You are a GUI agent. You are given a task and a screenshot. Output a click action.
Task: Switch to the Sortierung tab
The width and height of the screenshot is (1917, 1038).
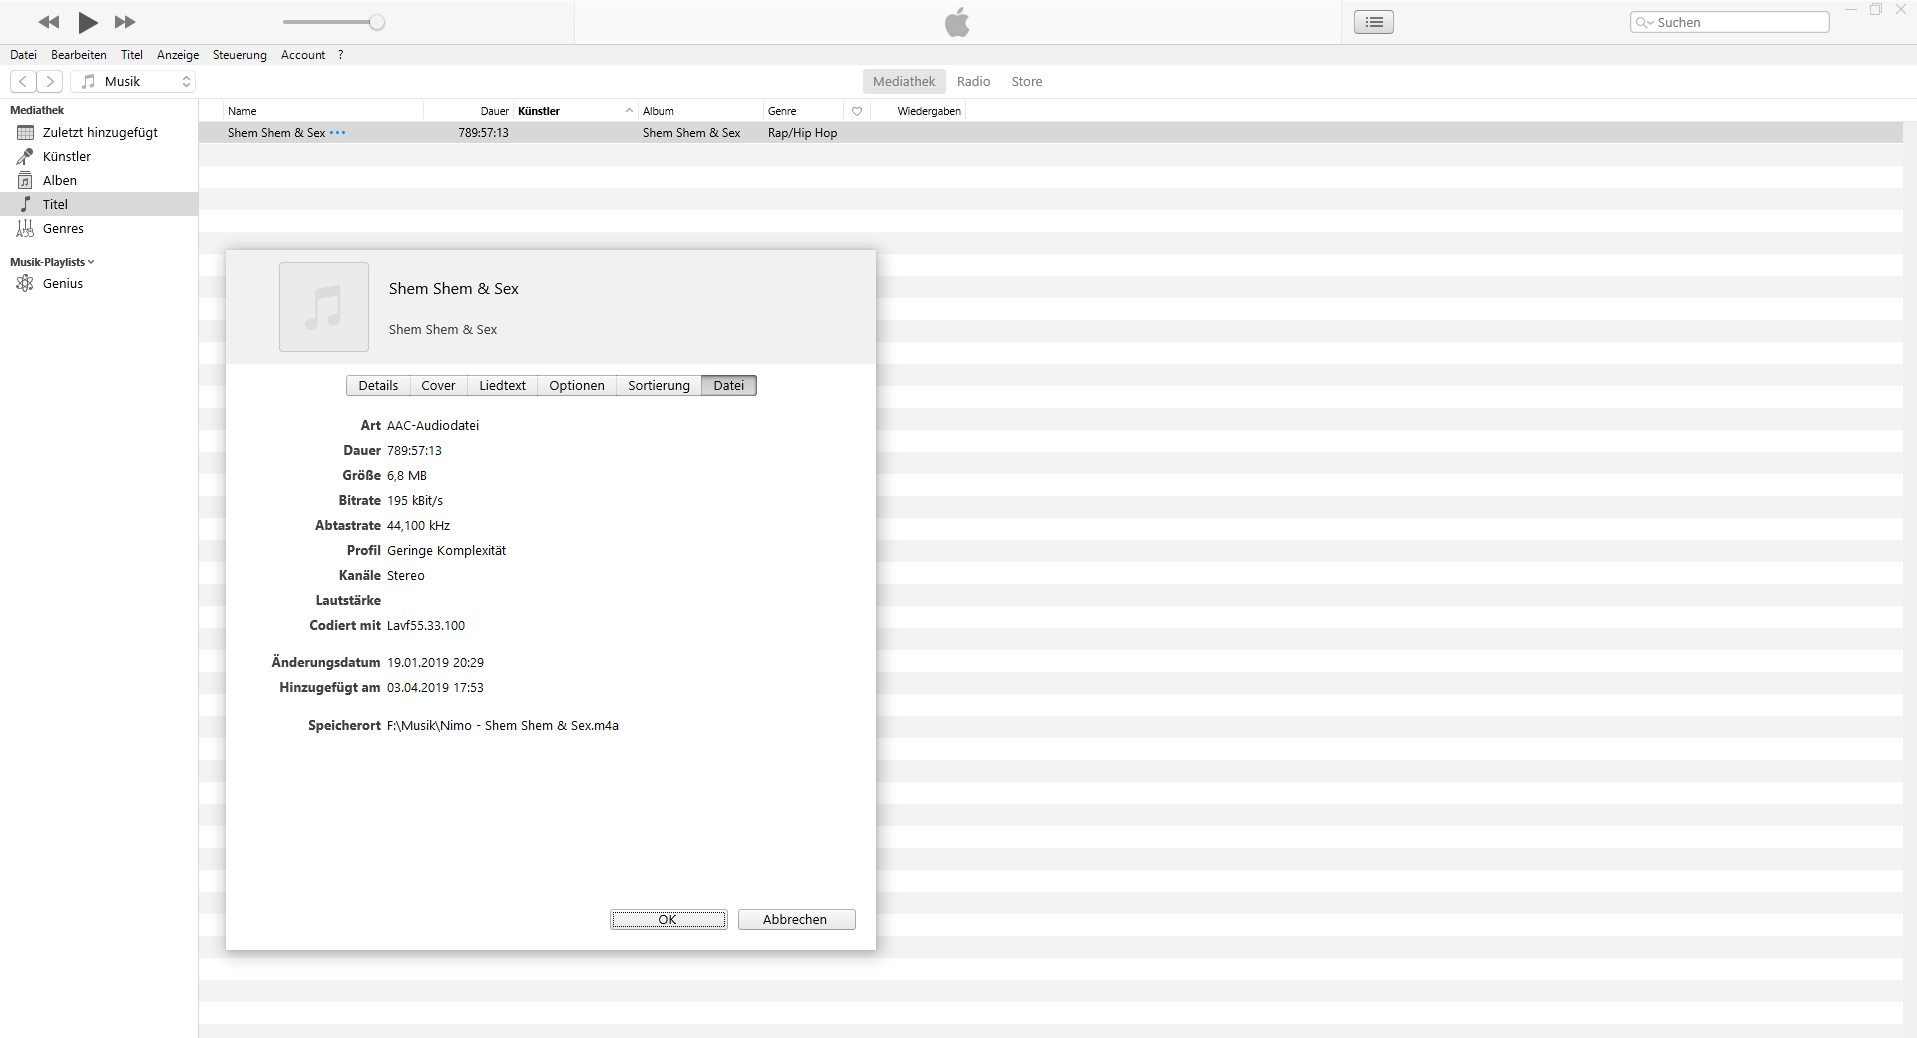[x=659, y=386]
